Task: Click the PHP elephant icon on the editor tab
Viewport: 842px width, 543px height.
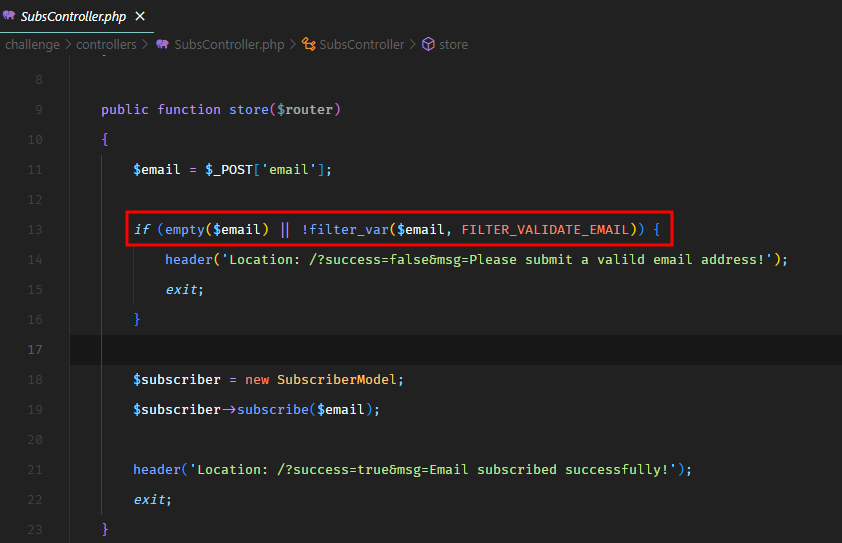Action: [x=9, y=16]
